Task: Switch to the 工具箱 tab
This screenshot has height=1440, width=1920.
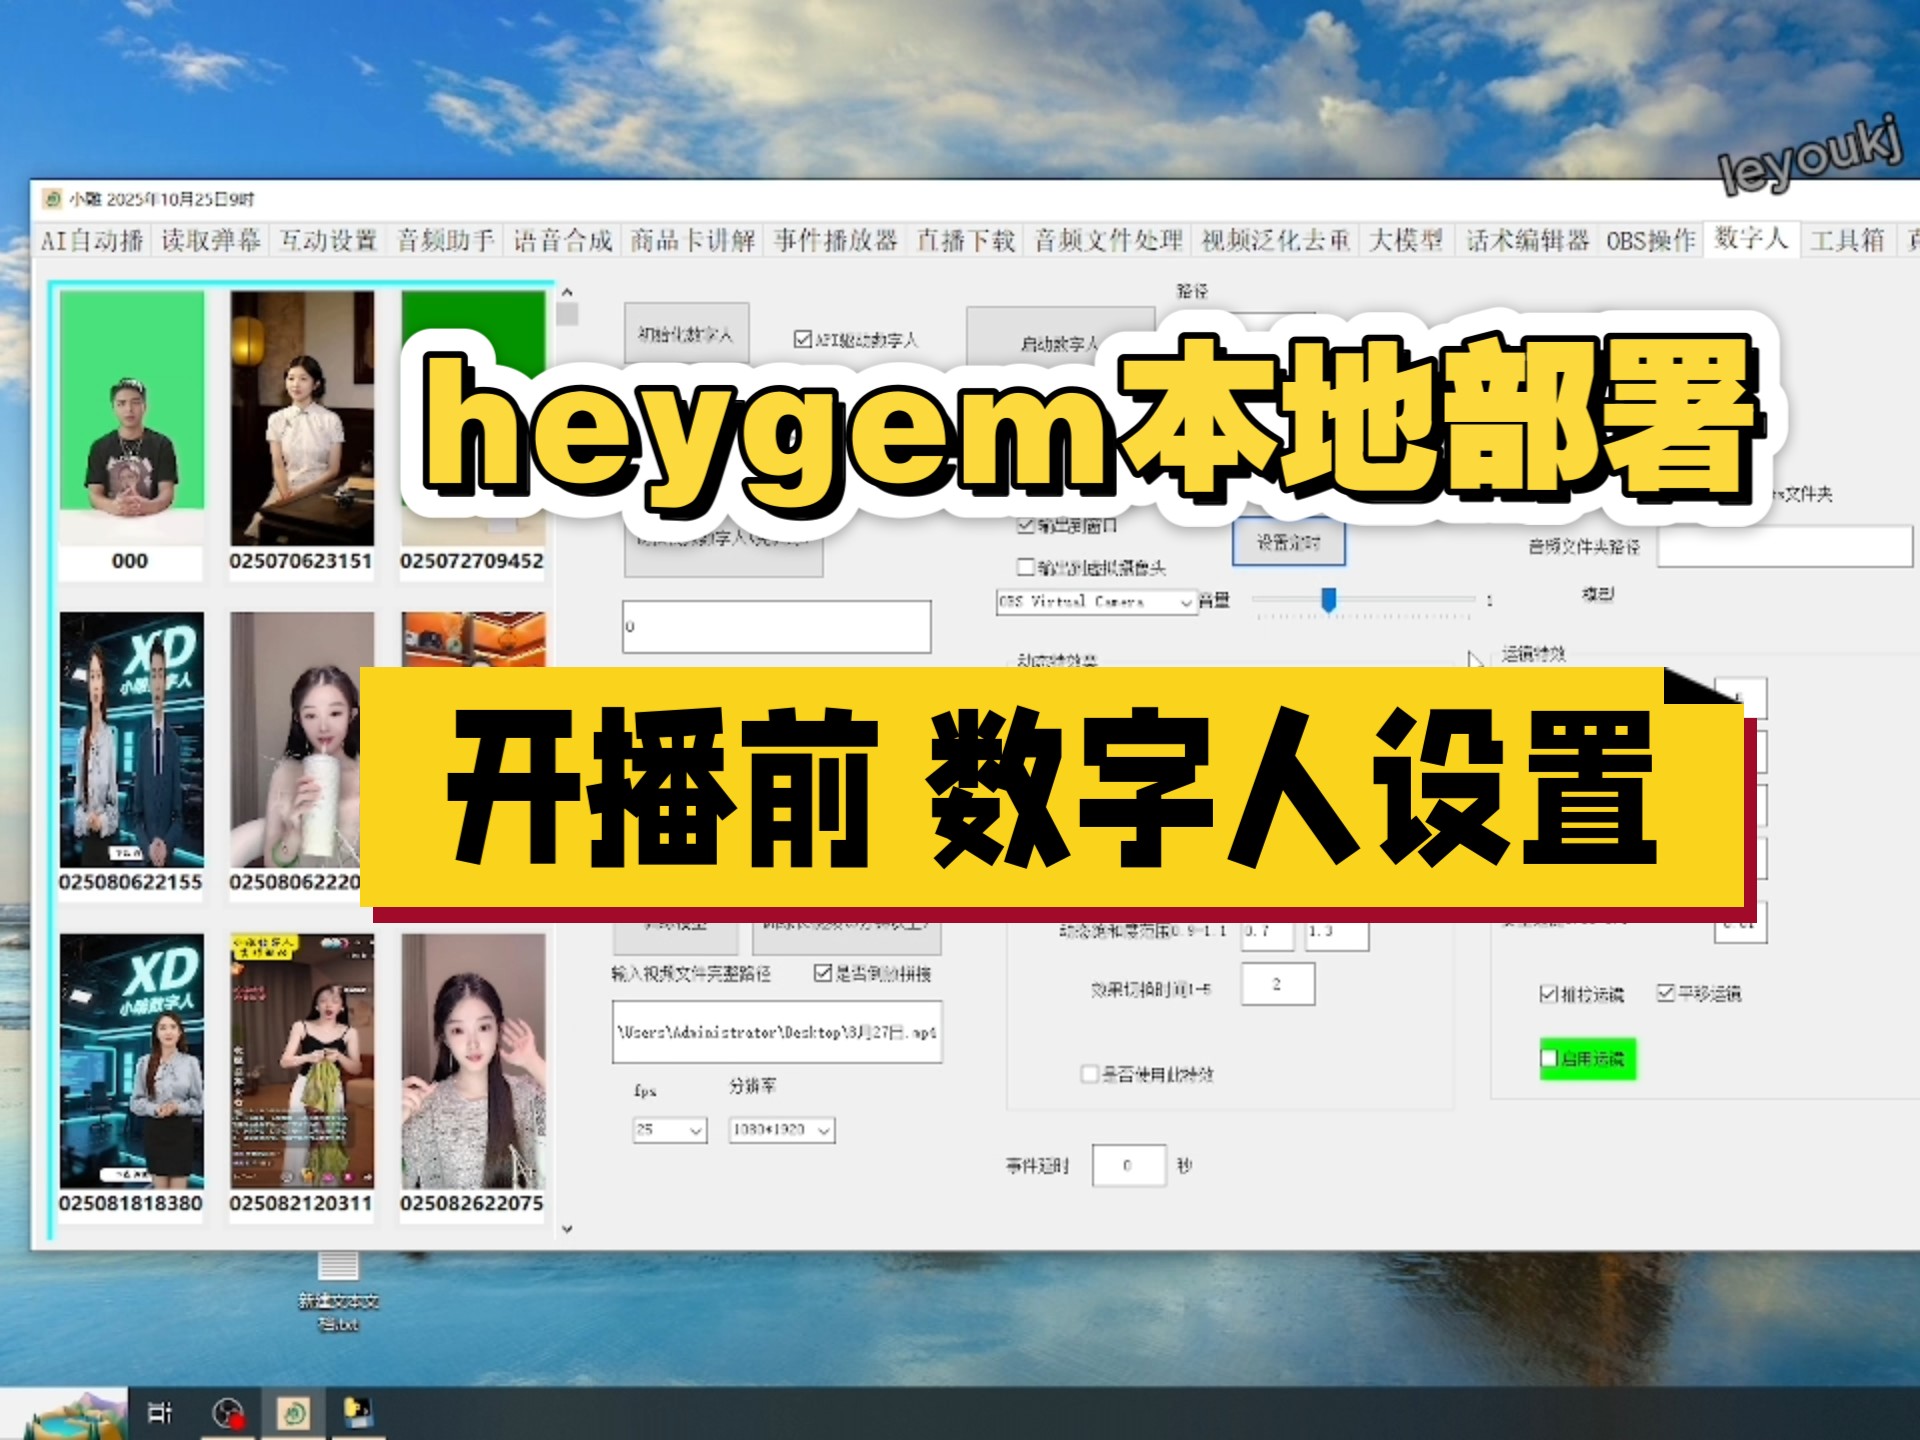Action: point(1848,241)
